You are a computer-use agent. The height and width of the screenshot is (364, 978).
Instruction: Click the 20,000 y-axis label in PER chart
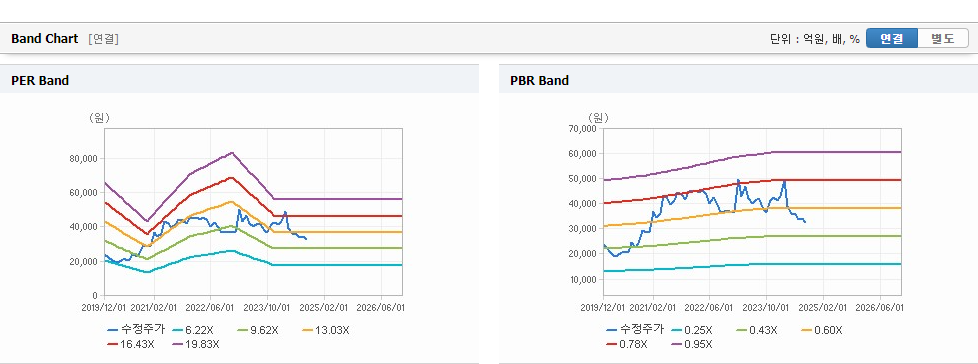click(x=84, y=261)
